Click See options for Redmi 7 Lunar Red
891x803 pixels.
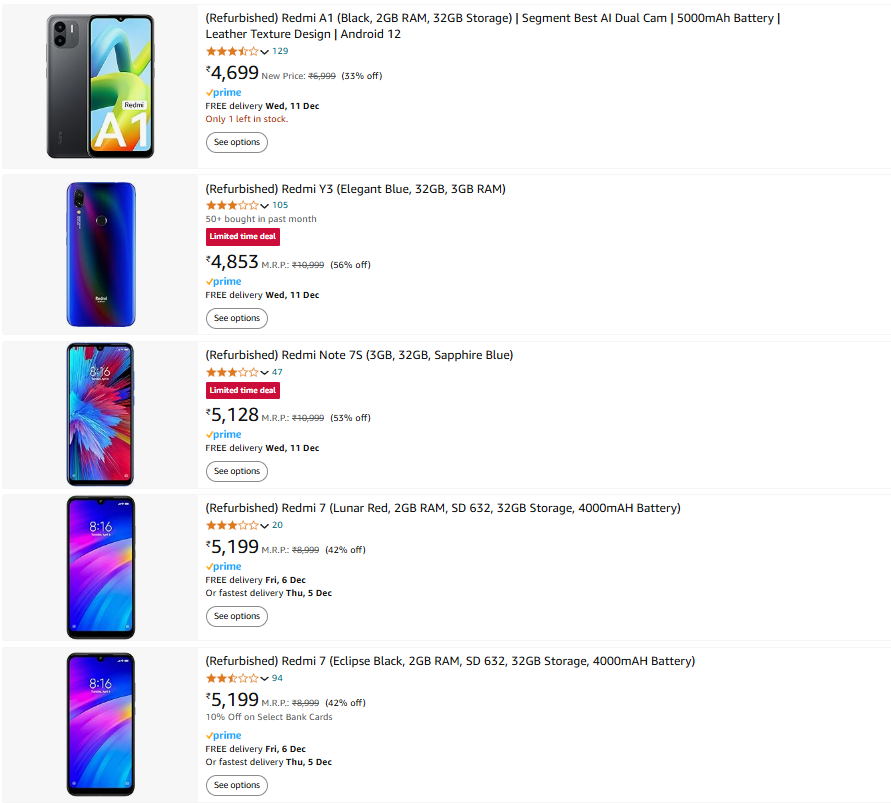click(x=236, y=616)
